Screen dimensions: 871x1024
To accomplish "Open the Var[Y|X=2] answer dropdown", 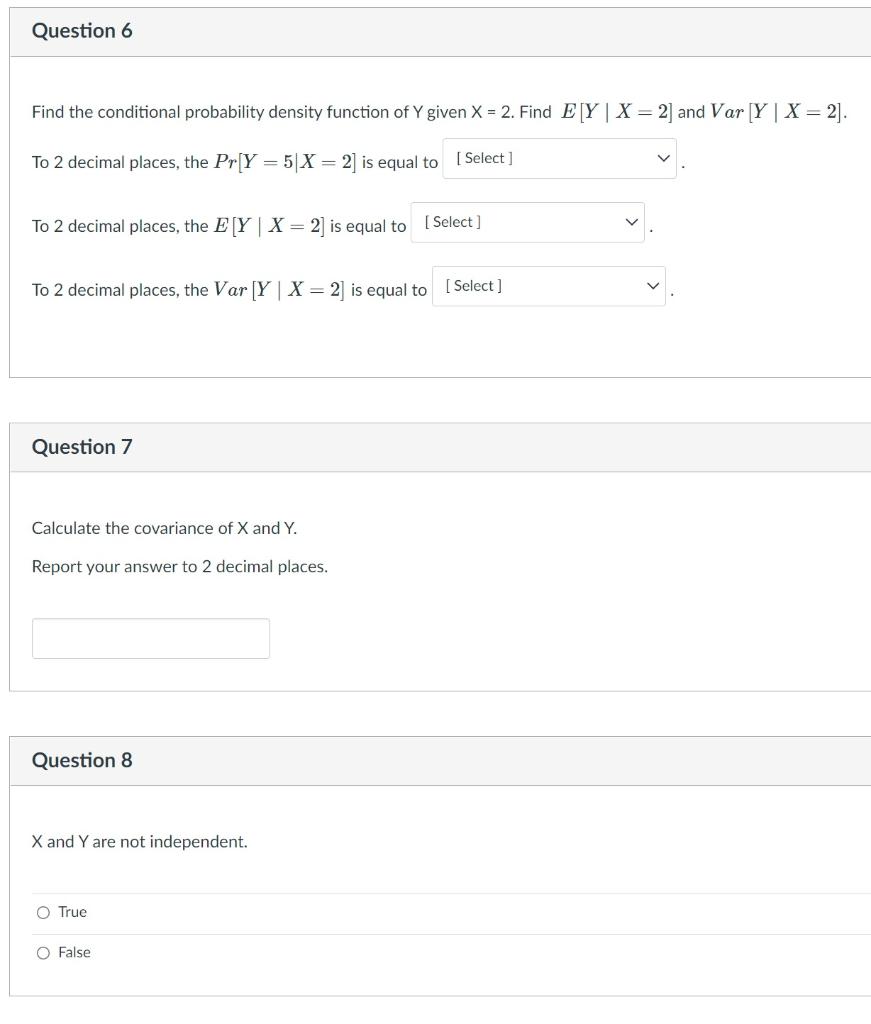I will [548, 286].
